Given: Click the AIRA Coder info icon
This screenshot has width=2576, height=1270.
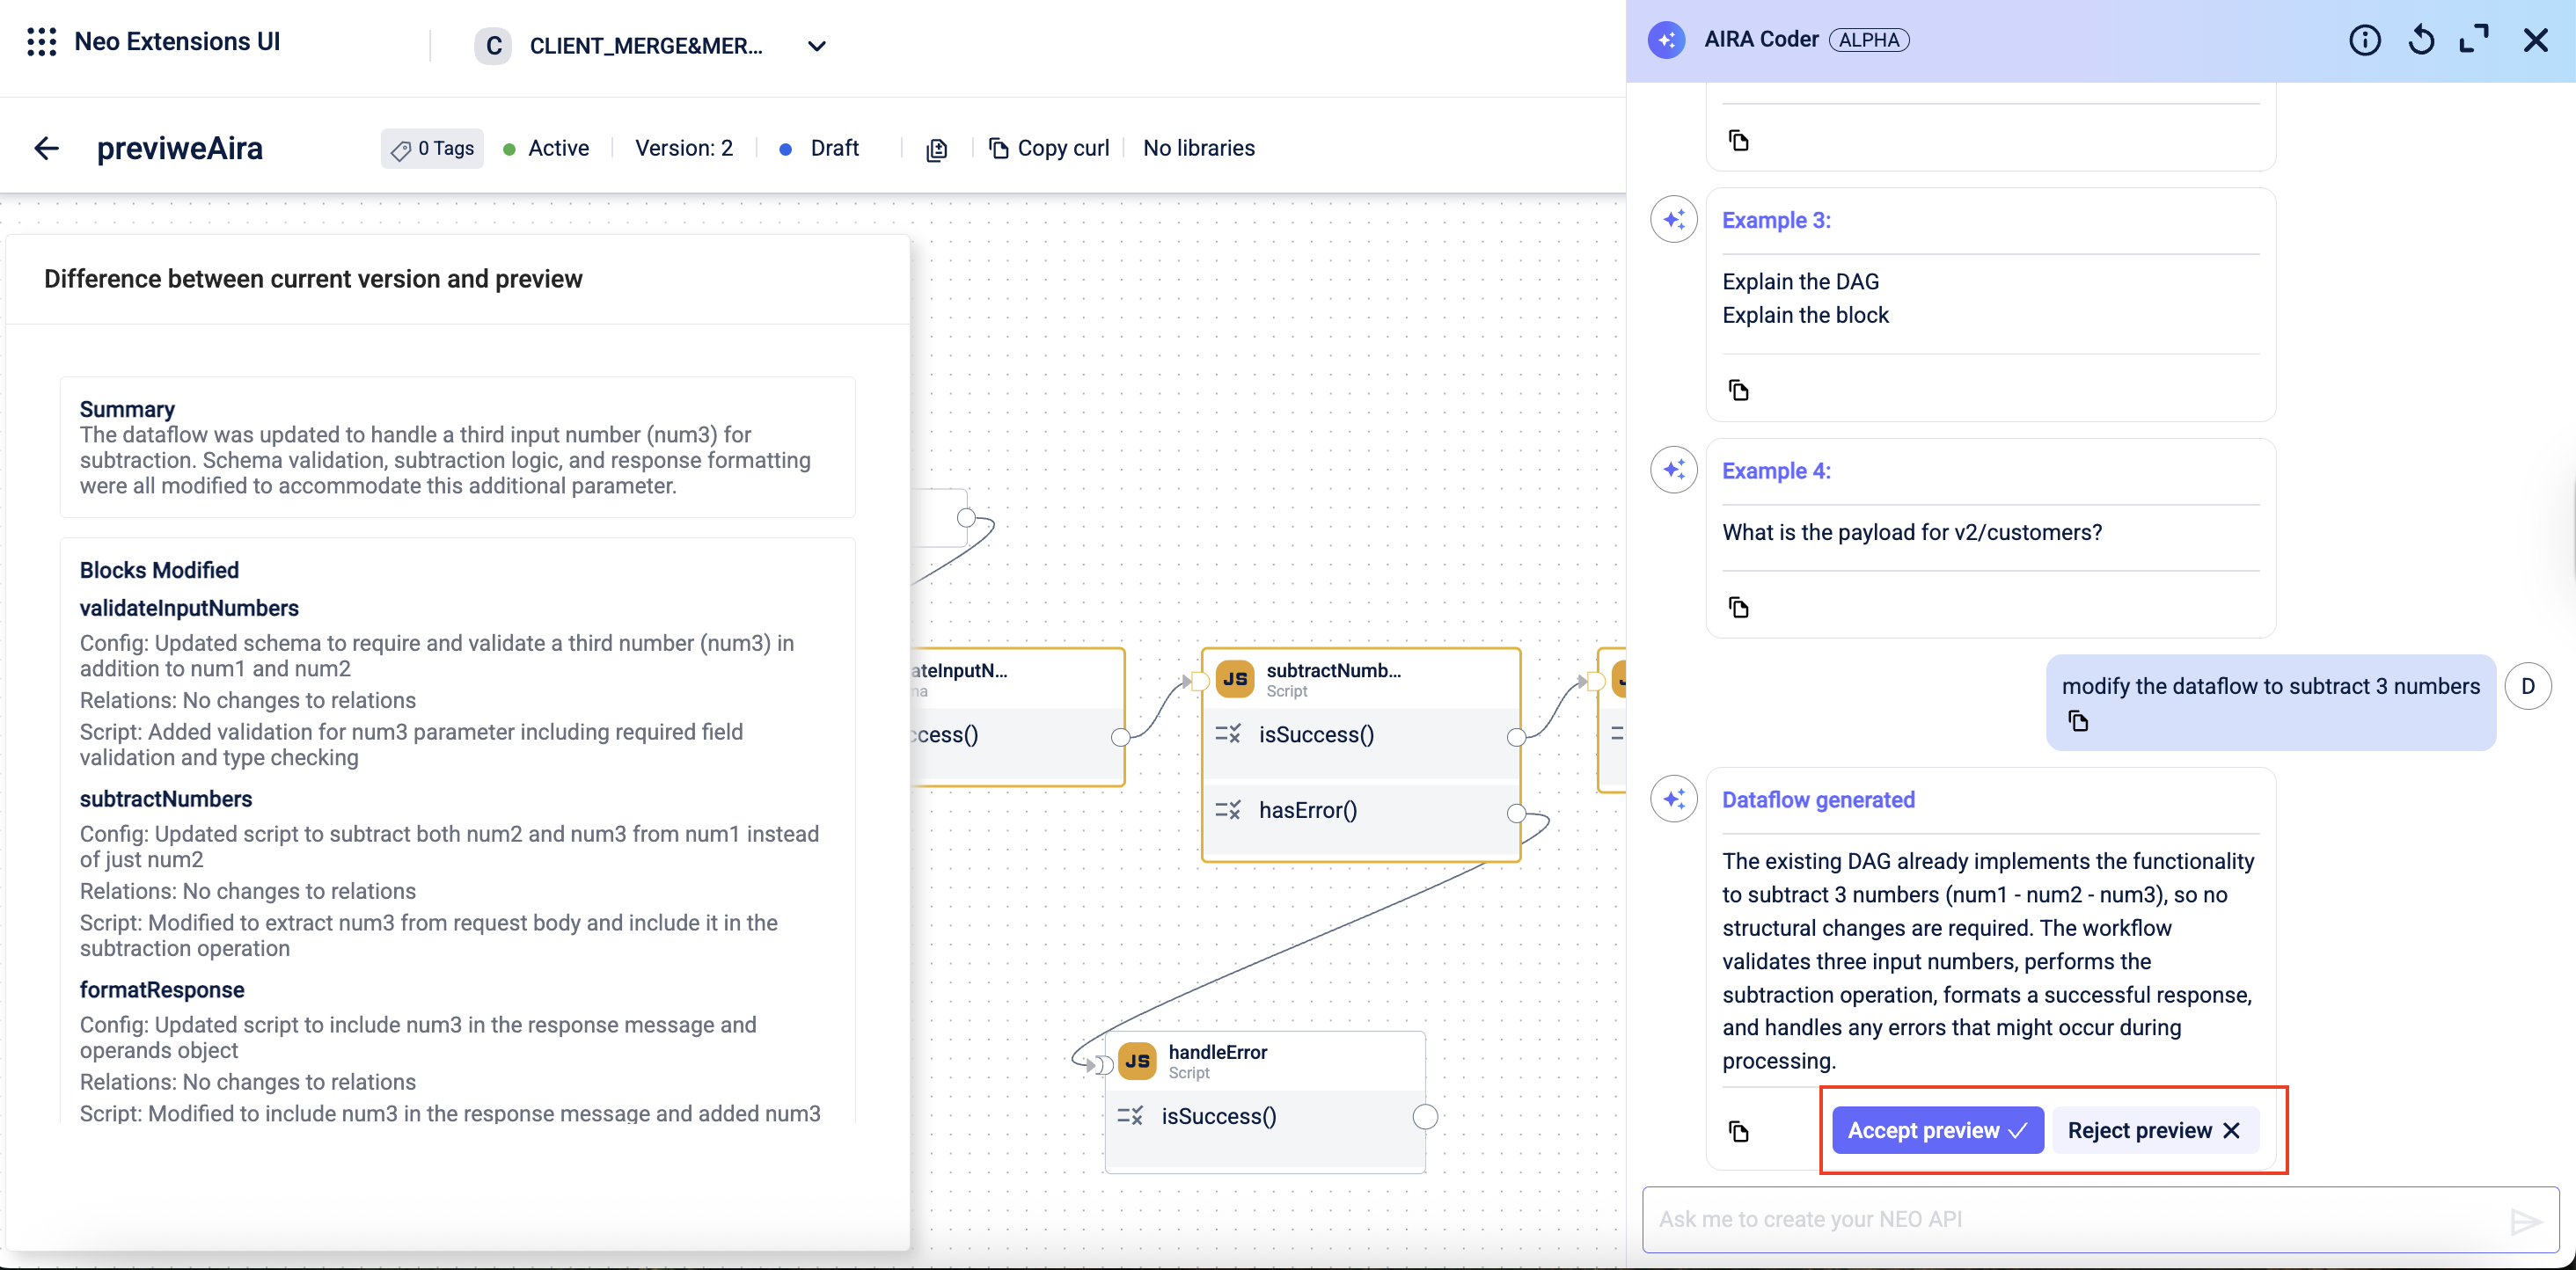Looking at the screenshot, I should [x=2364, y=40].
